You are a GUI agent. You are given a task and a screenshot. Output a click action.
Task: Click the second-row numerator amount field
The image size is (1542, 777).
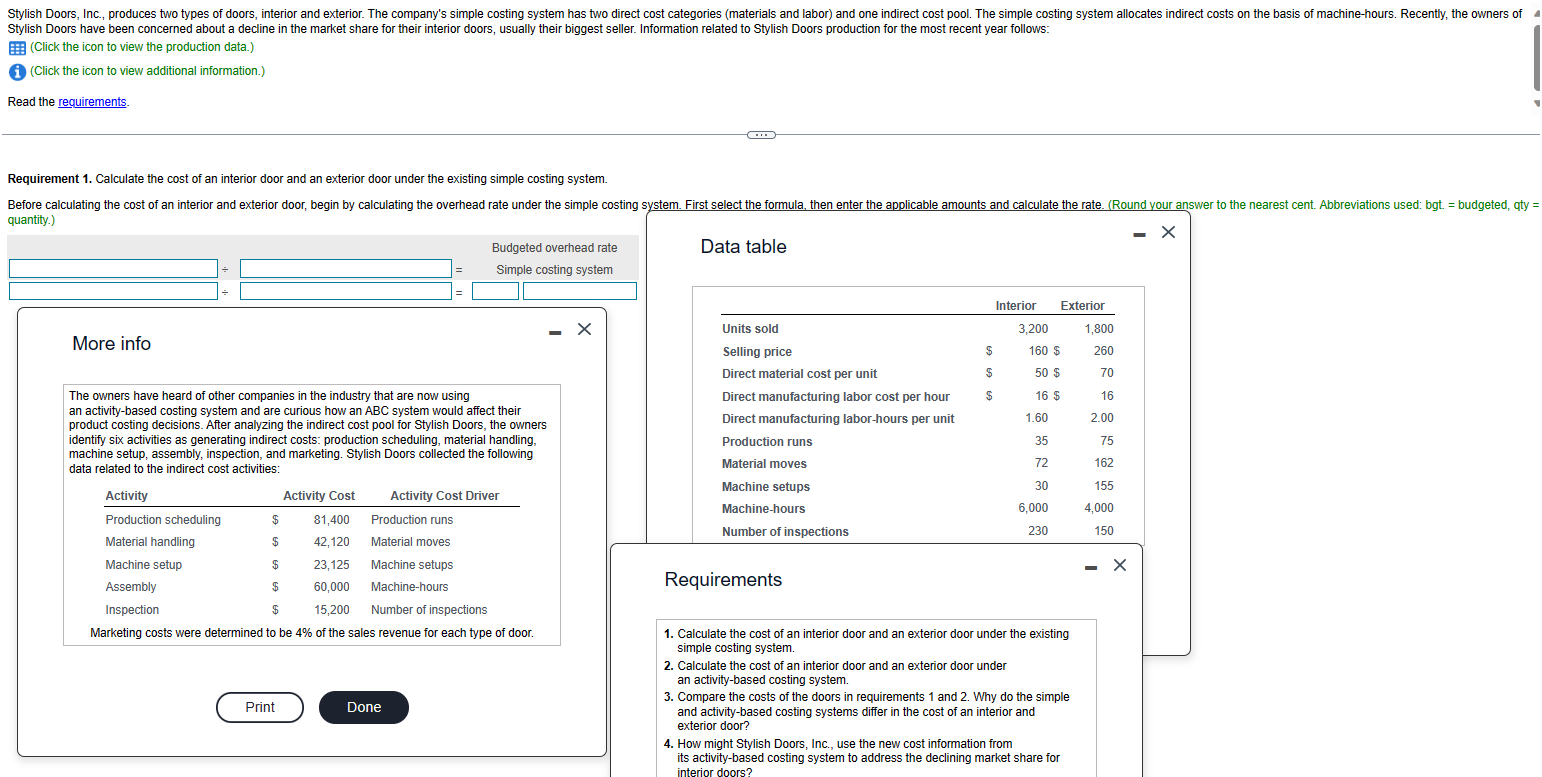[113, 291]
